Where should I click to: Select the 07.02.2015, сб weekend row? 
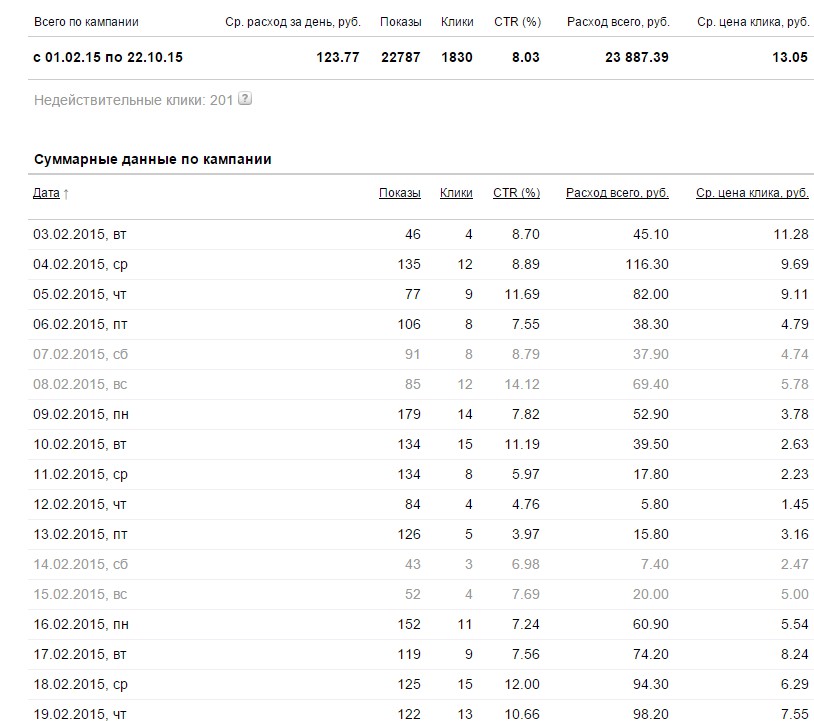point(80,352)
